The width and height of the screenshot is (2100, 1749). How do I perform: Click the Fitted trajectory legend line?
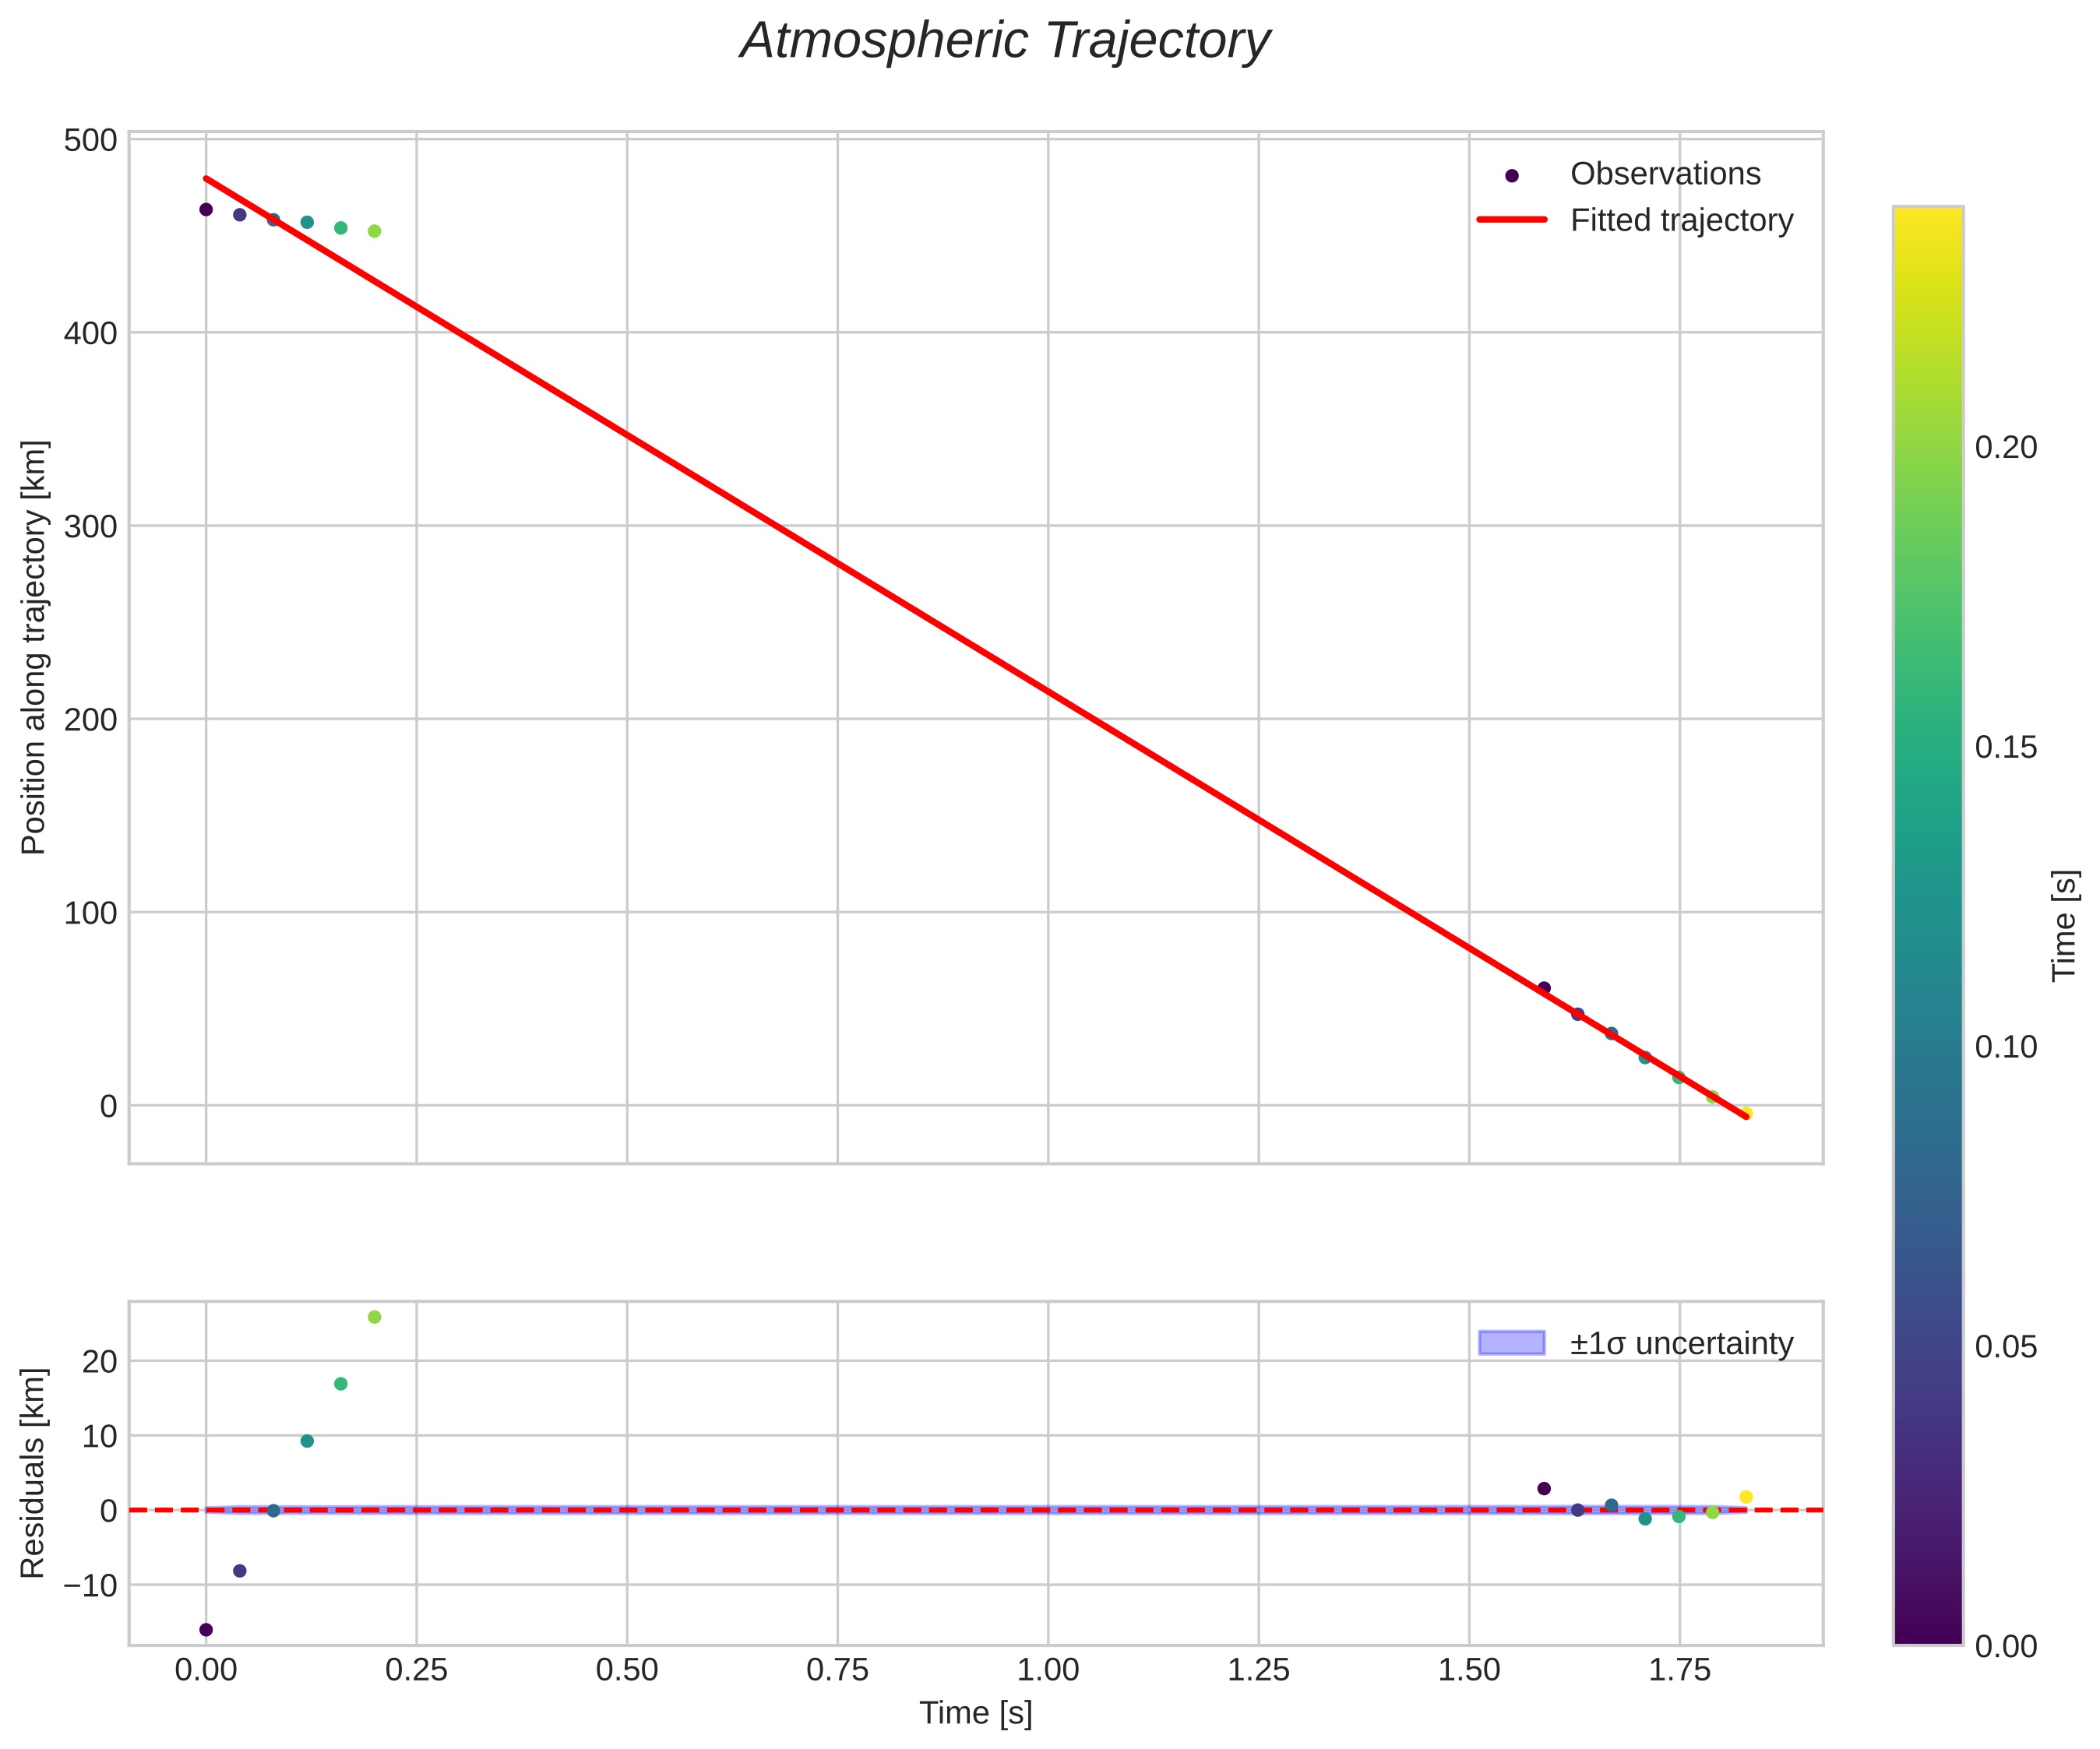tap(1511, 220)
